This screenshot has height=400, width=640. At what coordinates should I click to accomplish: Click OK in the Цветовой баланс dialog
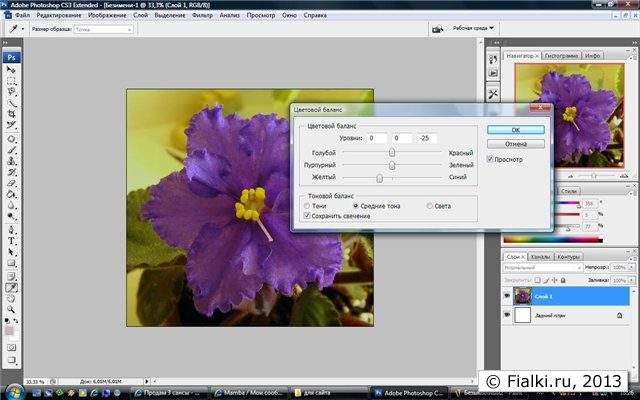click(x=515, y=130)
